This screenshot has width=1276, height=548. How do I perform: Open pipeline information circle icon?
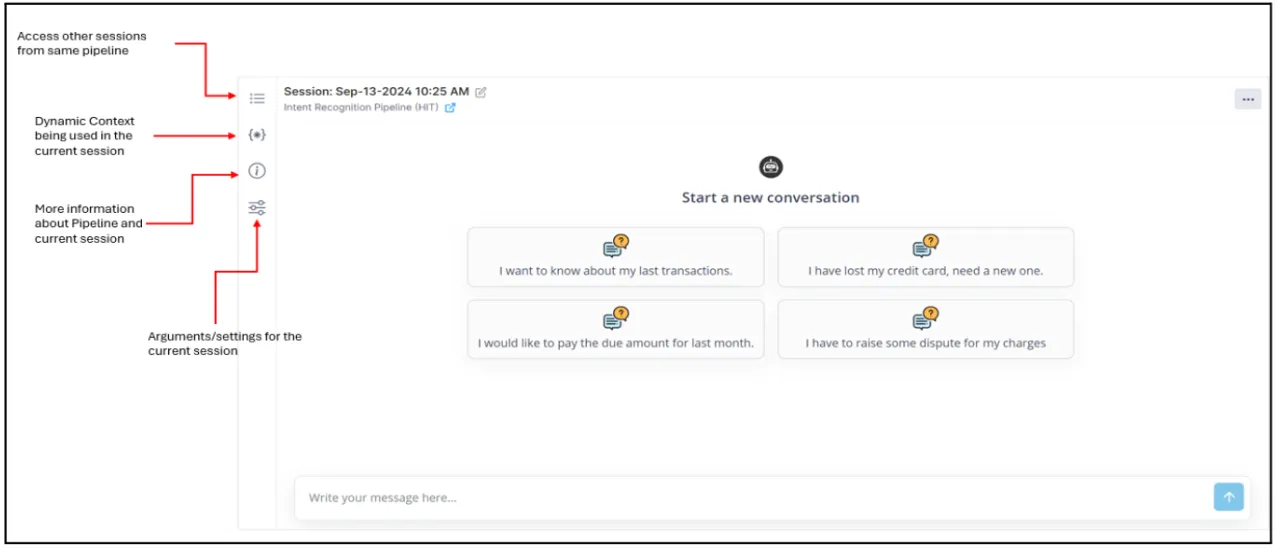(257, 171)
